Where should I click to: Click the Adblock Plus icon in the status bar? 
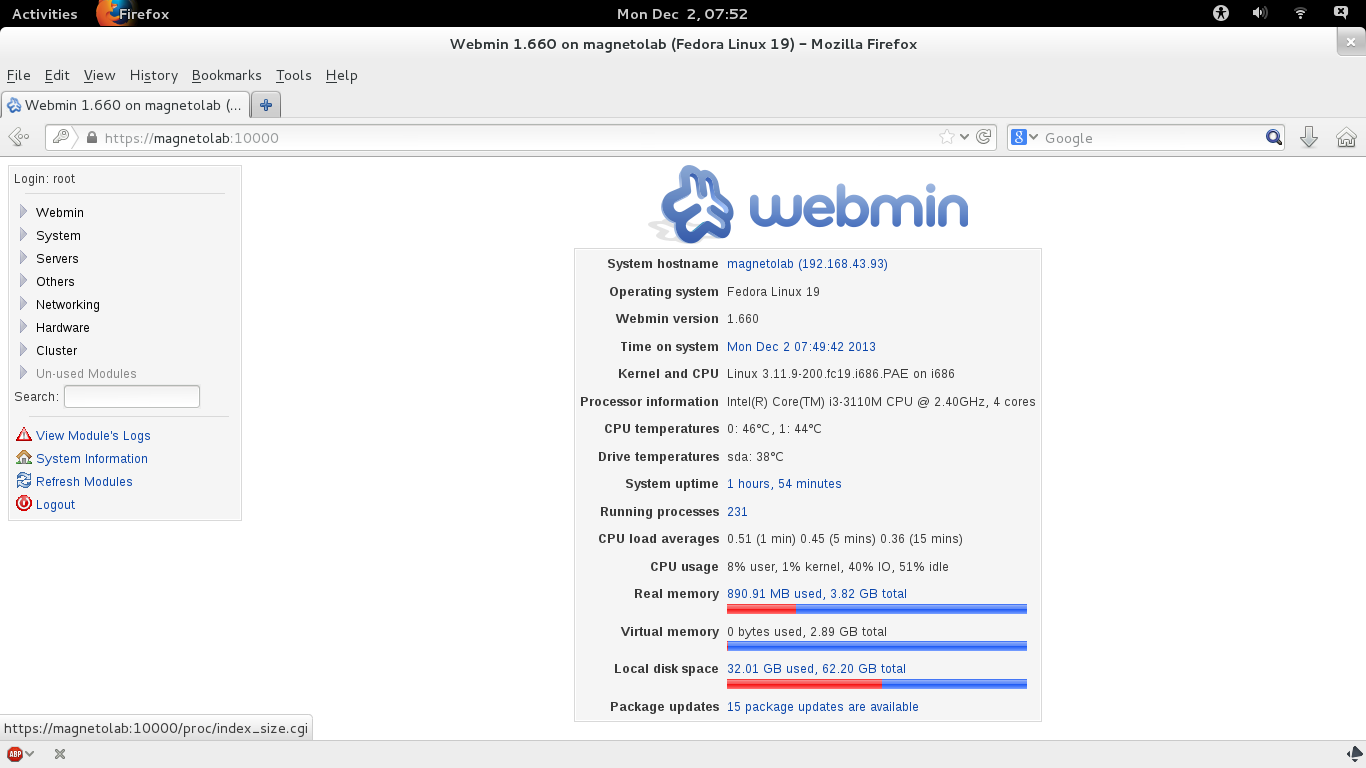coord(14,753)
